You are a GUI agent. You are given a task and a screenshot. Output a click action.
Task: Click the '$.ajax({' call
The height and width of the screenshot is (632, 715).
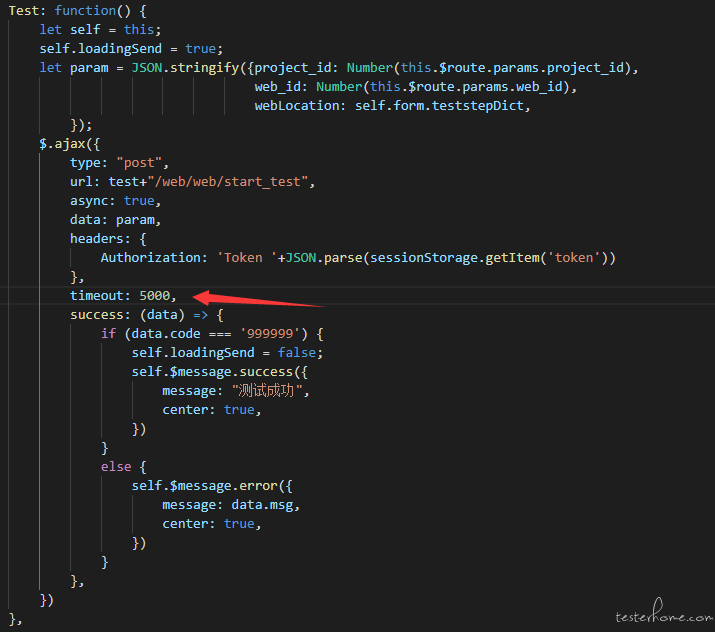pyautogui.click(x=69, y=144)
